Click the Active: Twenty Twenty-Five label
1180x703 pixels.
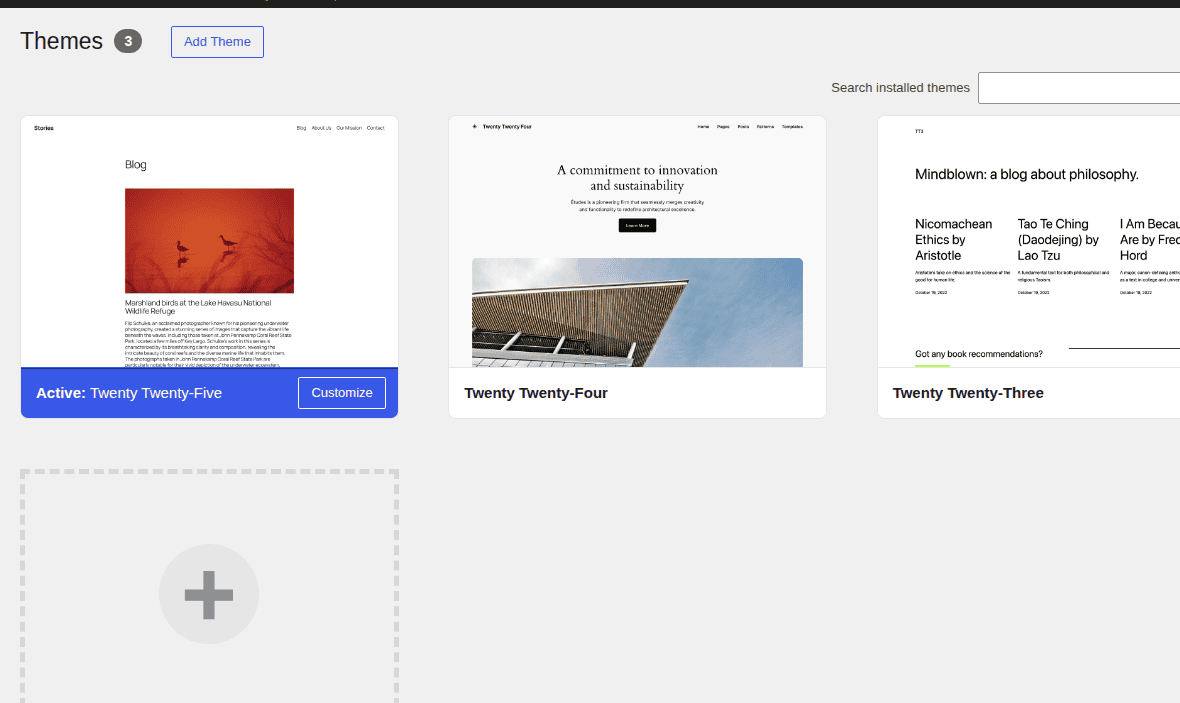coord(129,393)
